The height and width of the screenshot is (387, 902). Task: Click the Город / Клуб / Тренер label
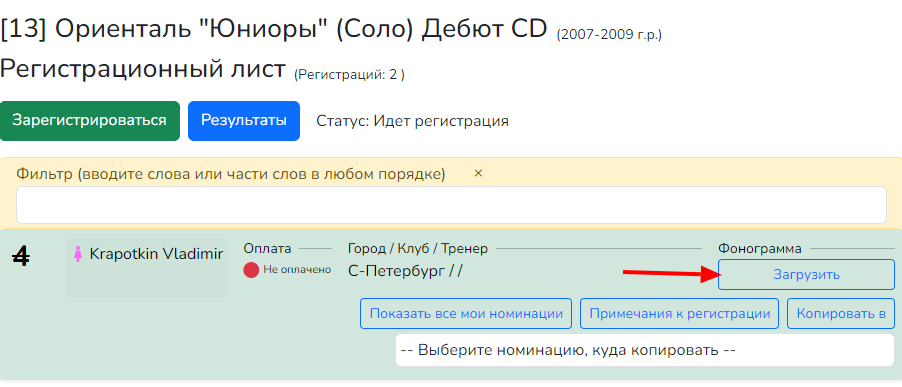tap(418, 248)
